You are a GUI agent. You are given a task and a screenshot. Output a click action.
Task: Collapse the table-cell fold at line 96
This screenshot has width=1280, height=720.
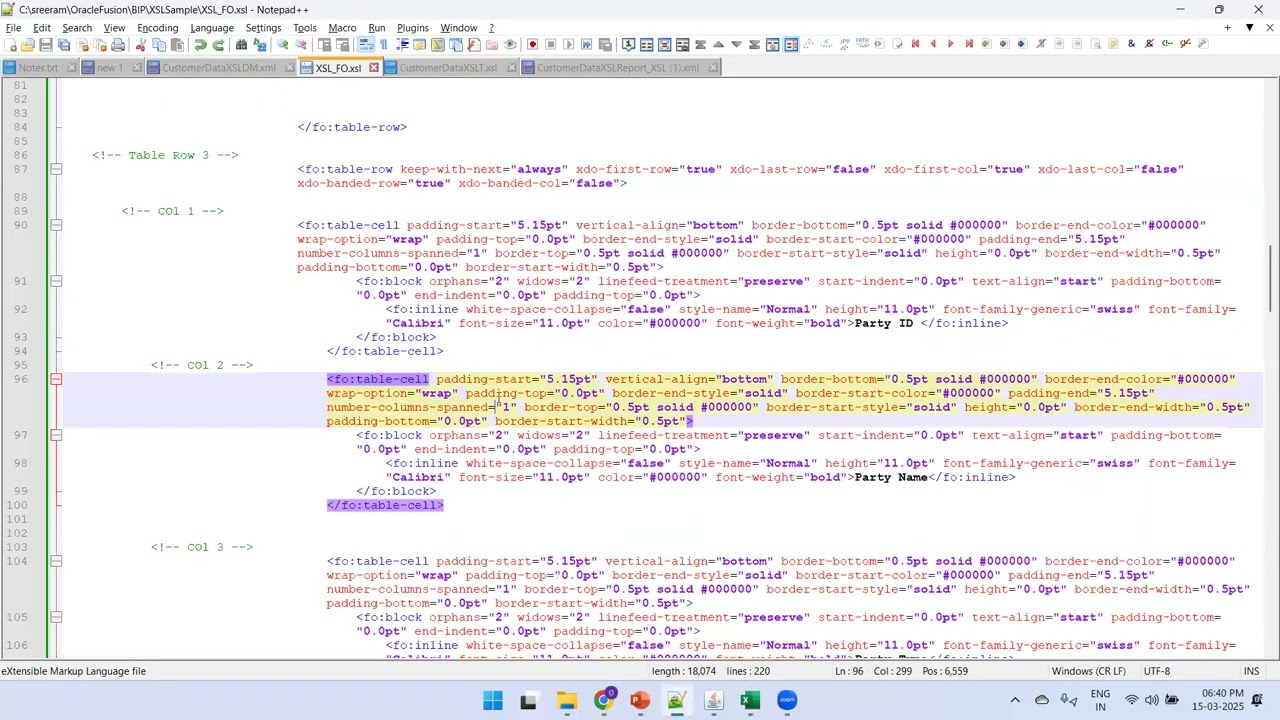(56, 379)
